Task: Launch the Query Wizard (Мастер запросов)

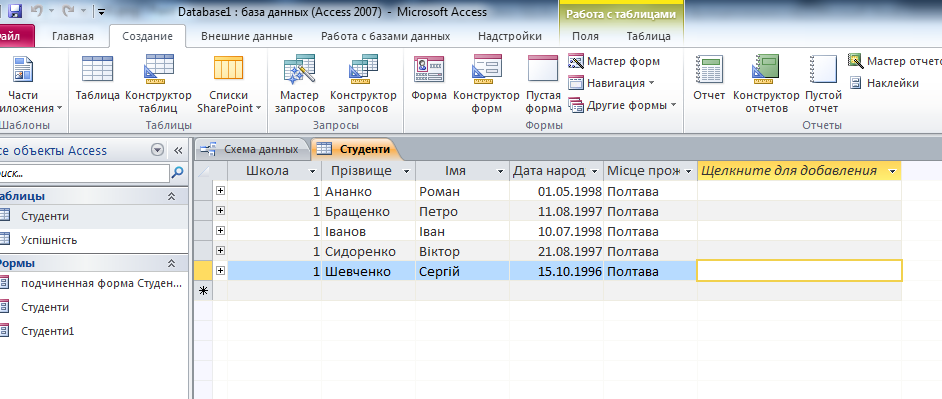Action: (x=299, y=84)
